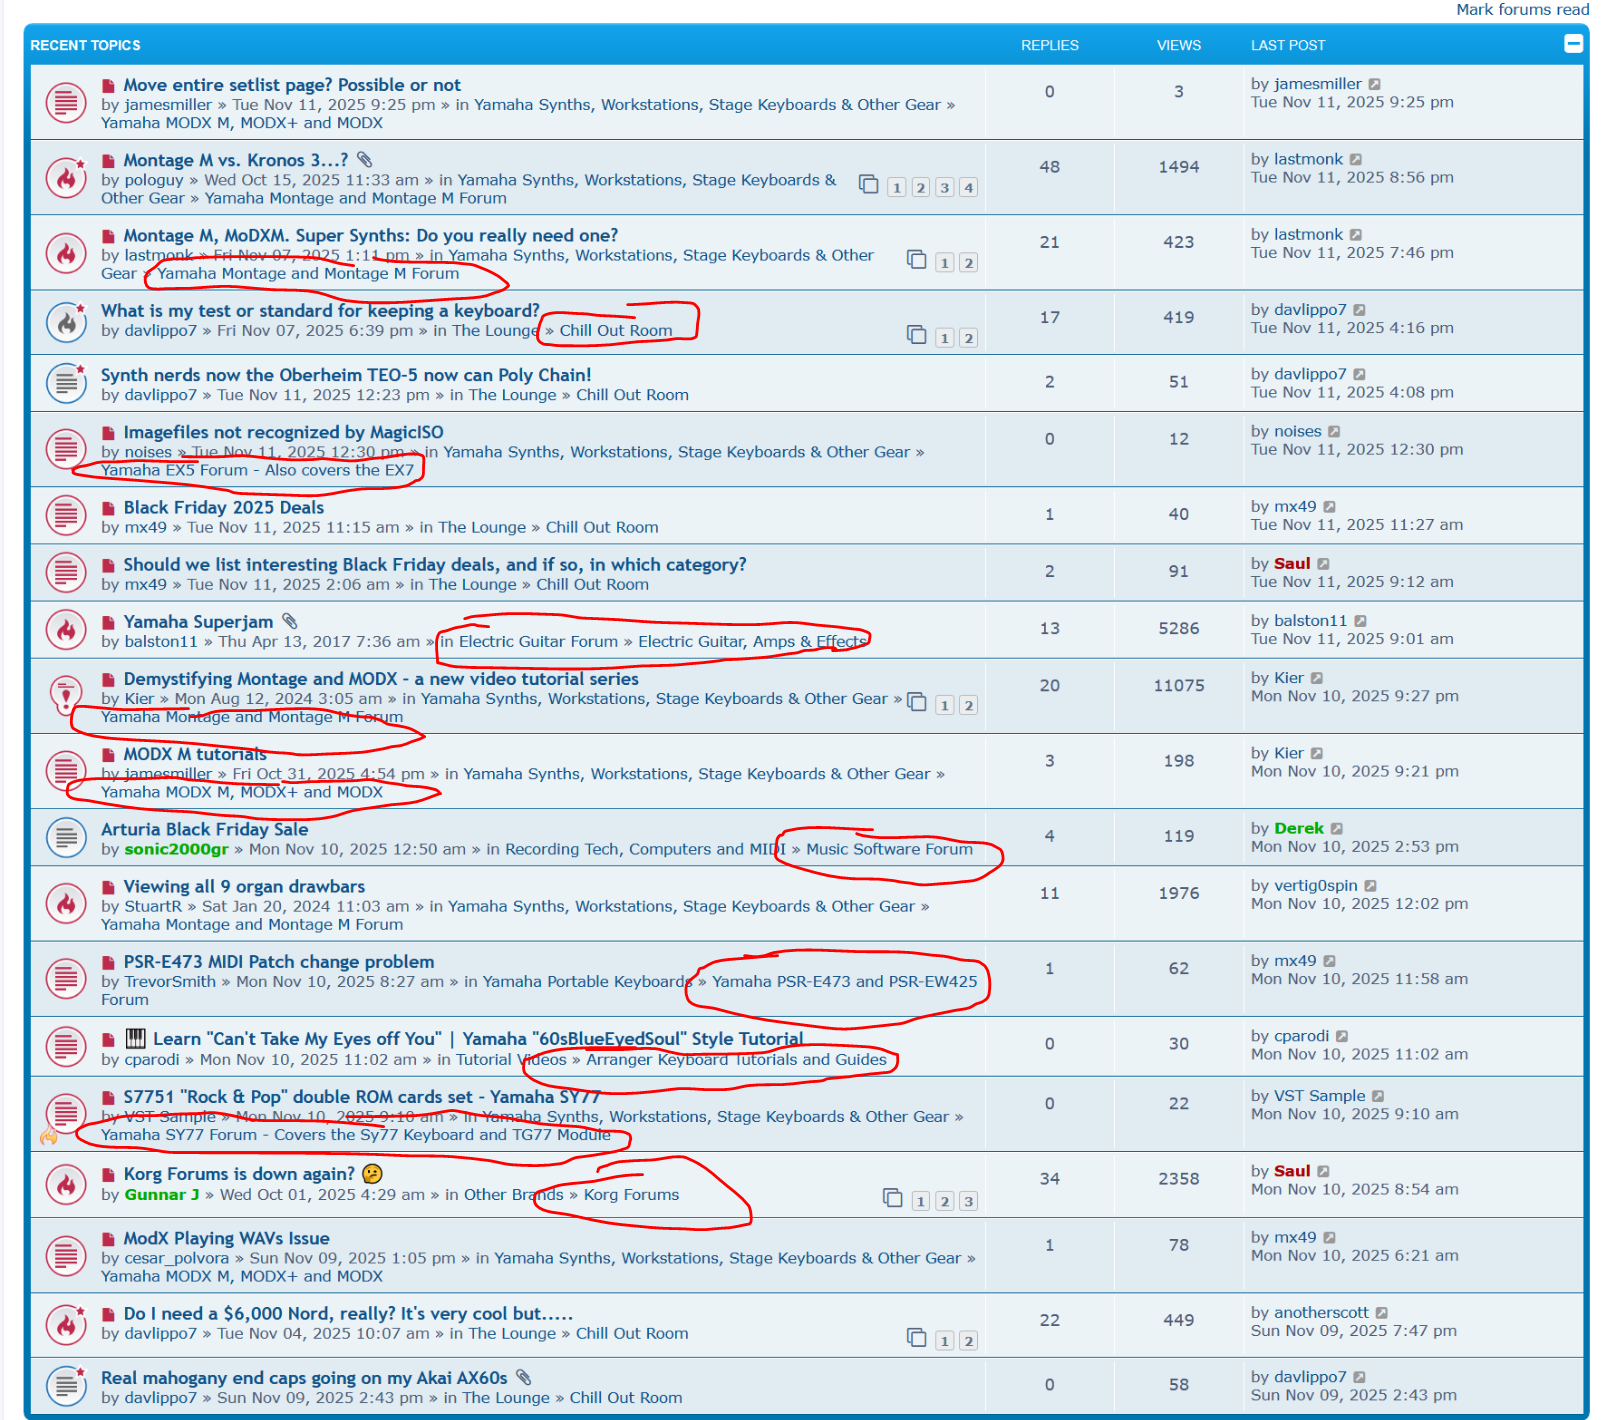The height and width of the screenshot is (1420, 1602).
Task: View latest post icon next to jamesmiller
Action: [1375, 85]
